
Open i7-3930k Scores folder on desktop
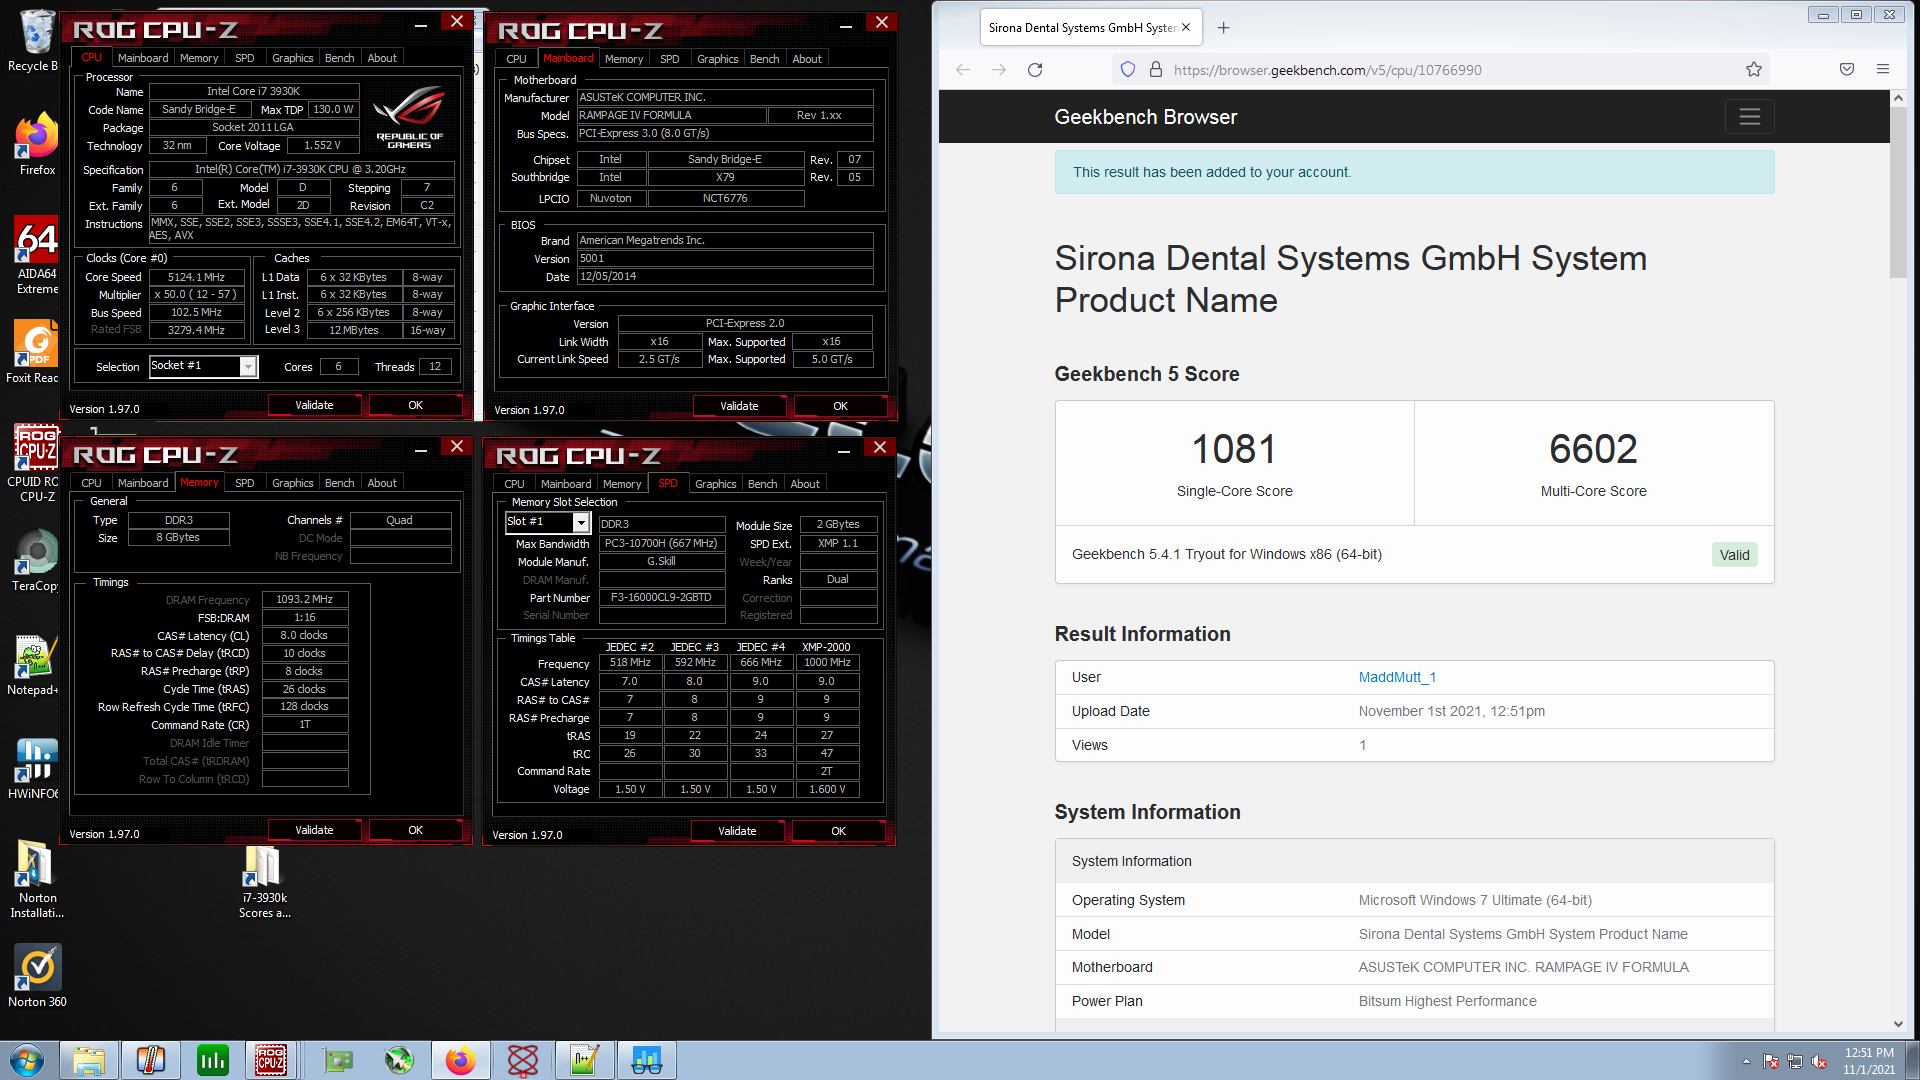tap(264, 881)
